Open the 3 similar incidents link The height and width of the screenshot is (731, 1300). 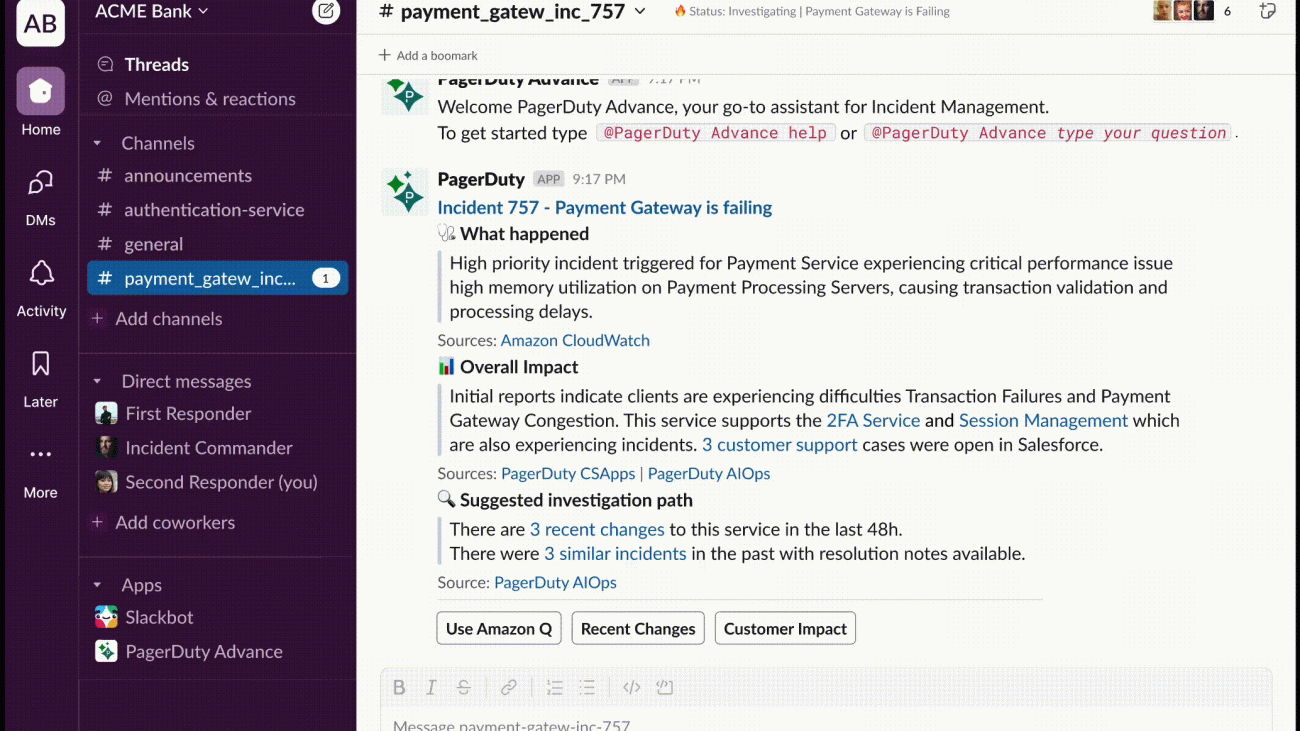(x=615, y=553)
